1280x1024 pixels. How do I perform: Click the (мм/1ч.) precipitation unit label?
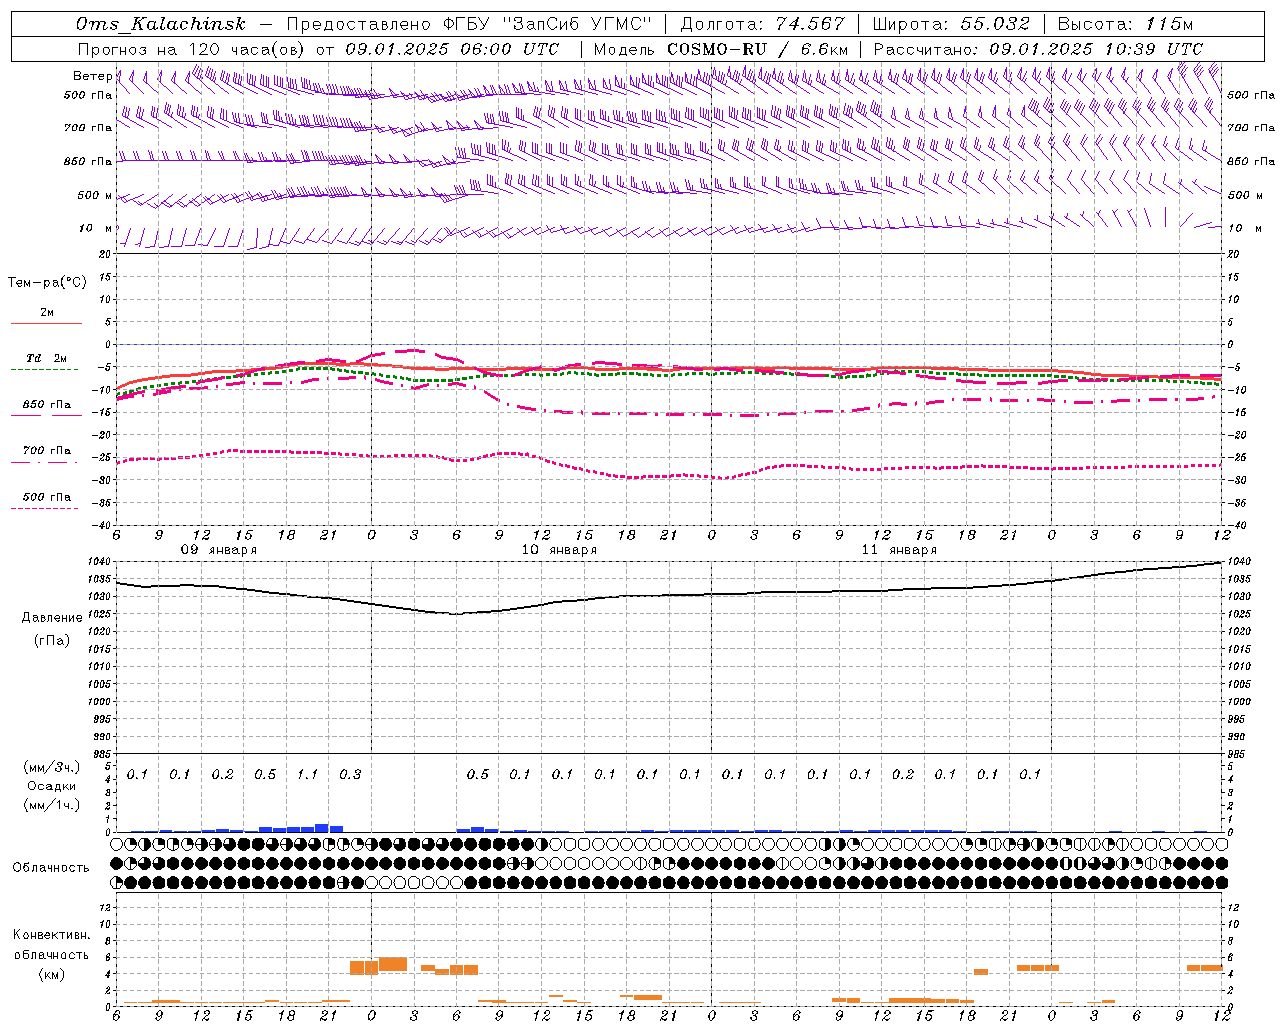52,805
